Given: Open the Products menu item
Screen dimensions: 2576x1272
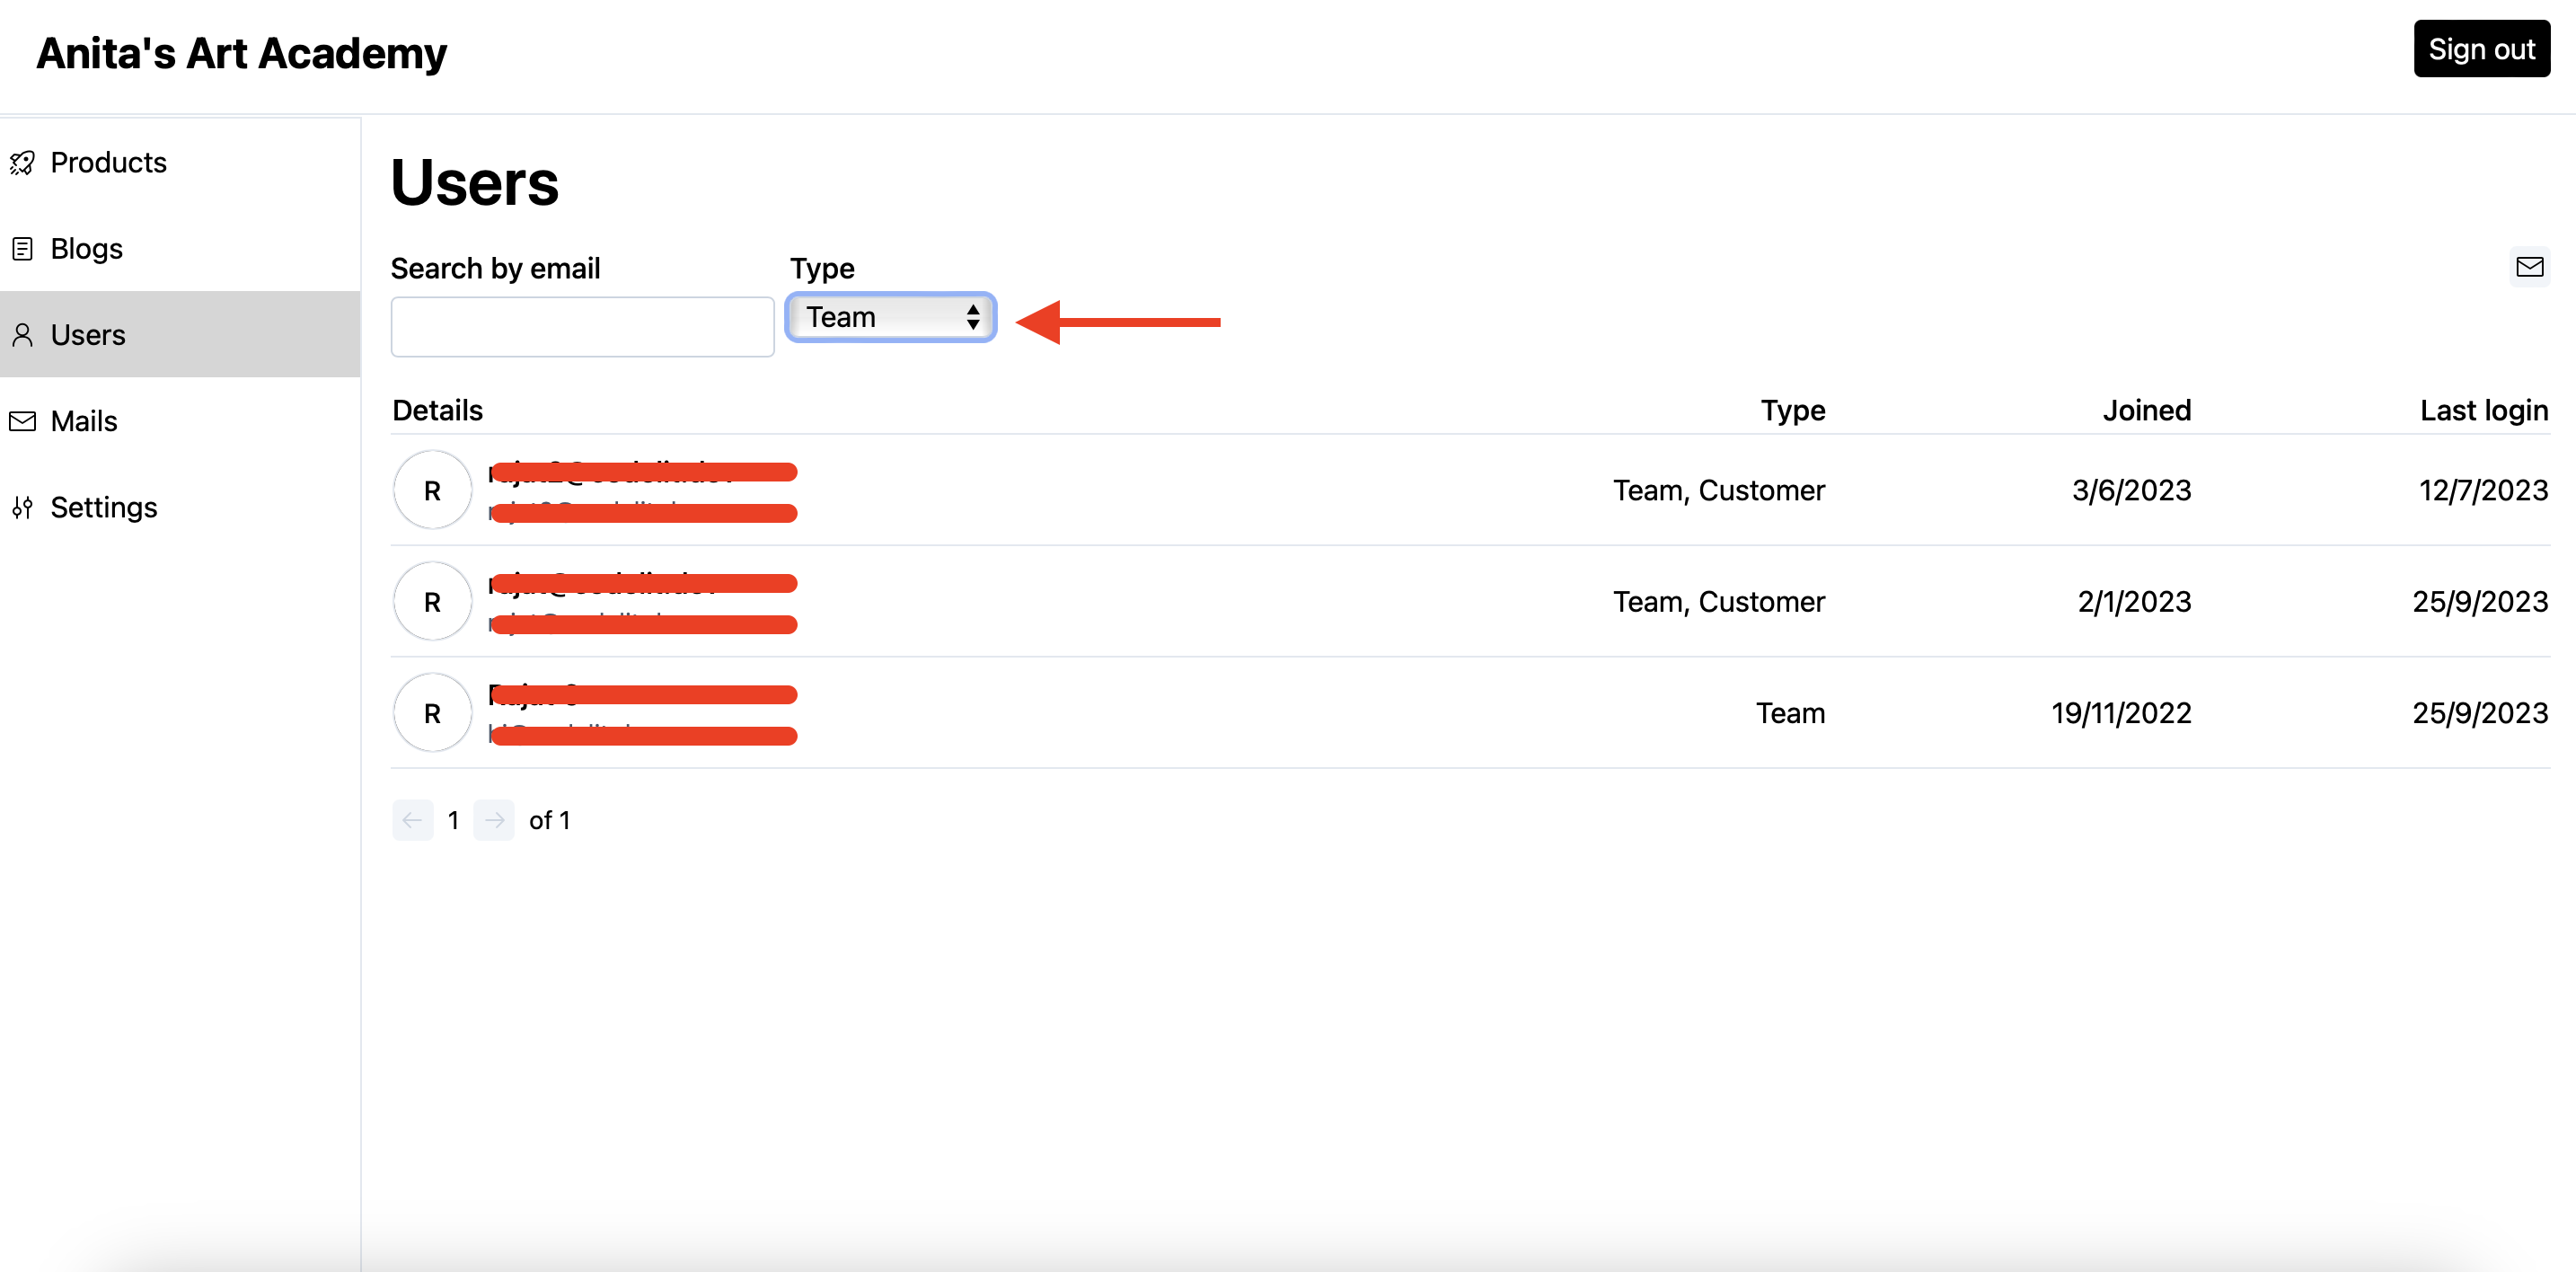Looking at the screenshot, I should click(x=108, y=163).
